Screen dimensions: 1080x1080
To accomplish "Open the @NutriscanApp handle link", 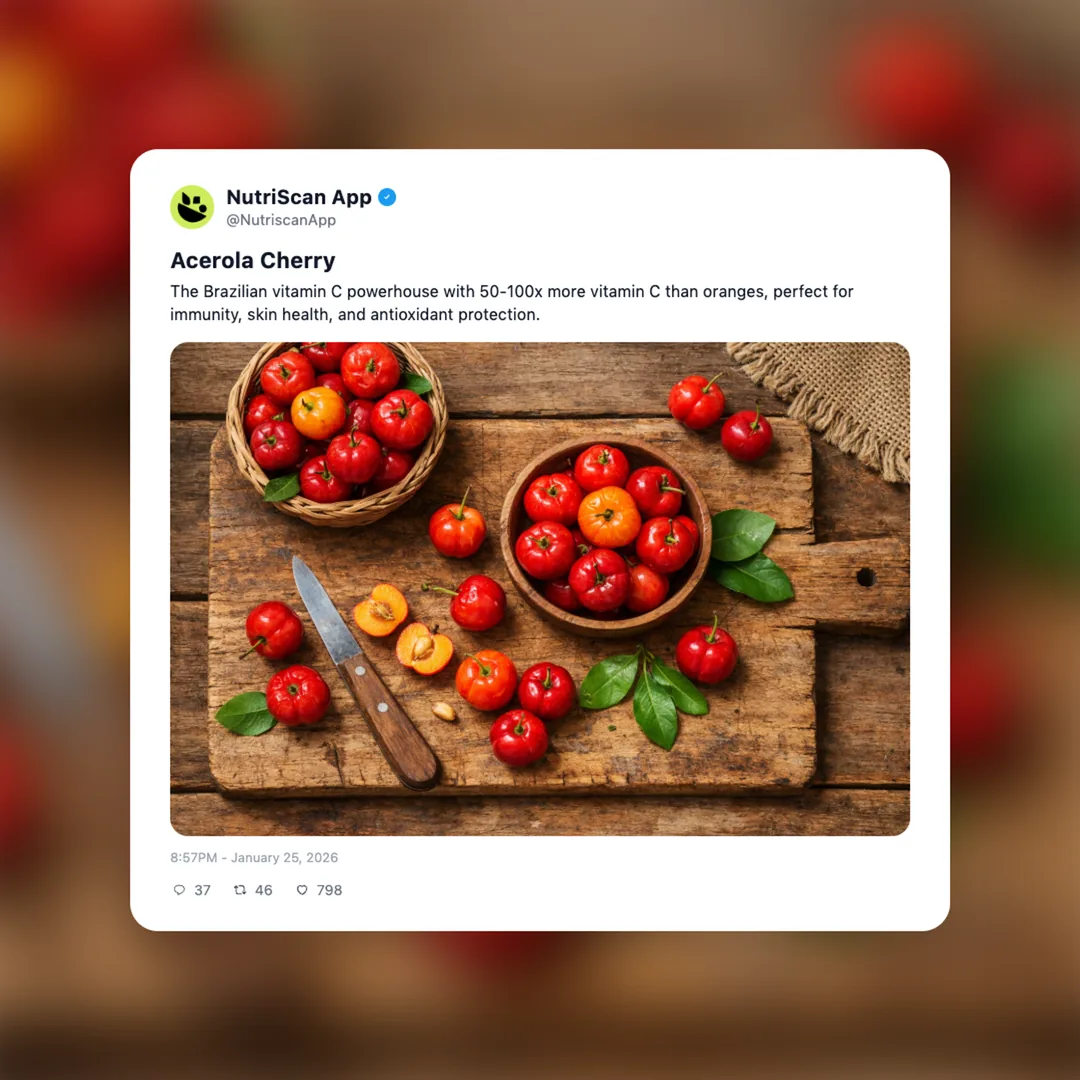I will point(281,220).
